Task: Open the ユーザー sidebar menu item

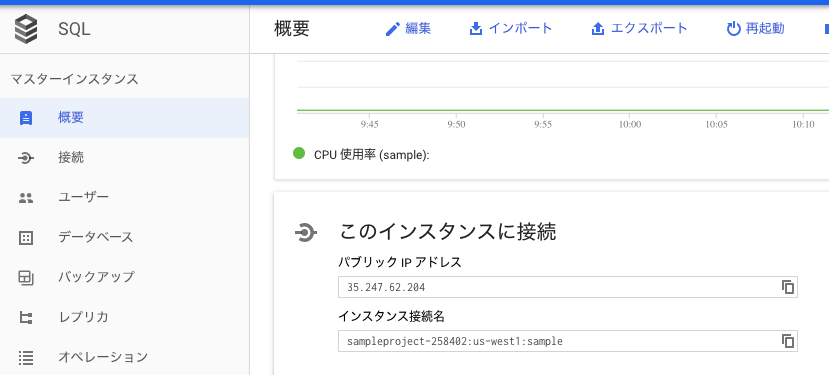Action: point(125,198)
